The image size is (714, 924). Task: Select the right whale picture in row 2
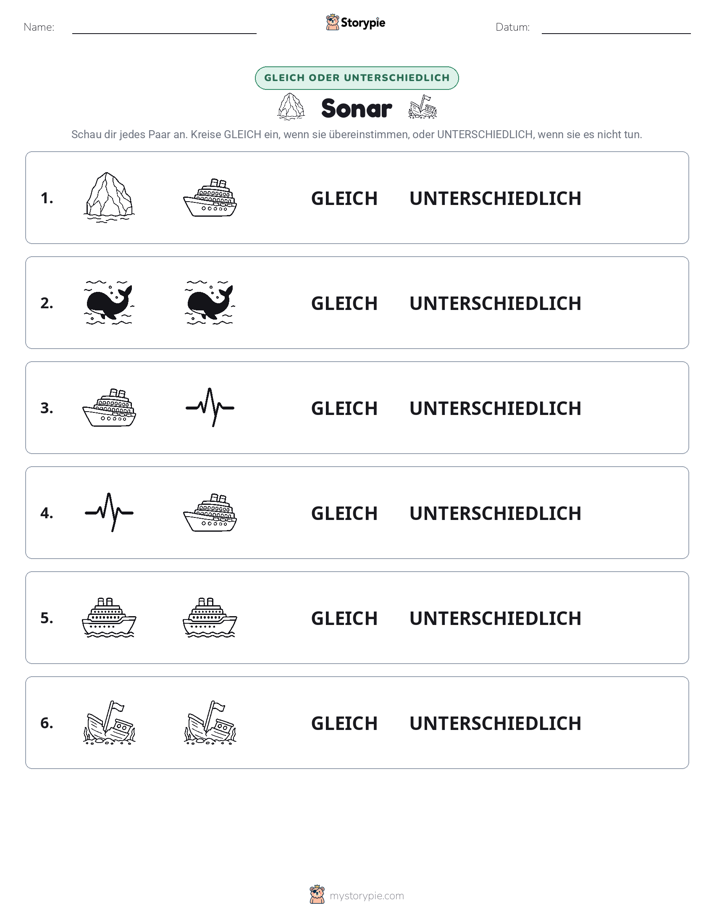[x=210, y=303]
